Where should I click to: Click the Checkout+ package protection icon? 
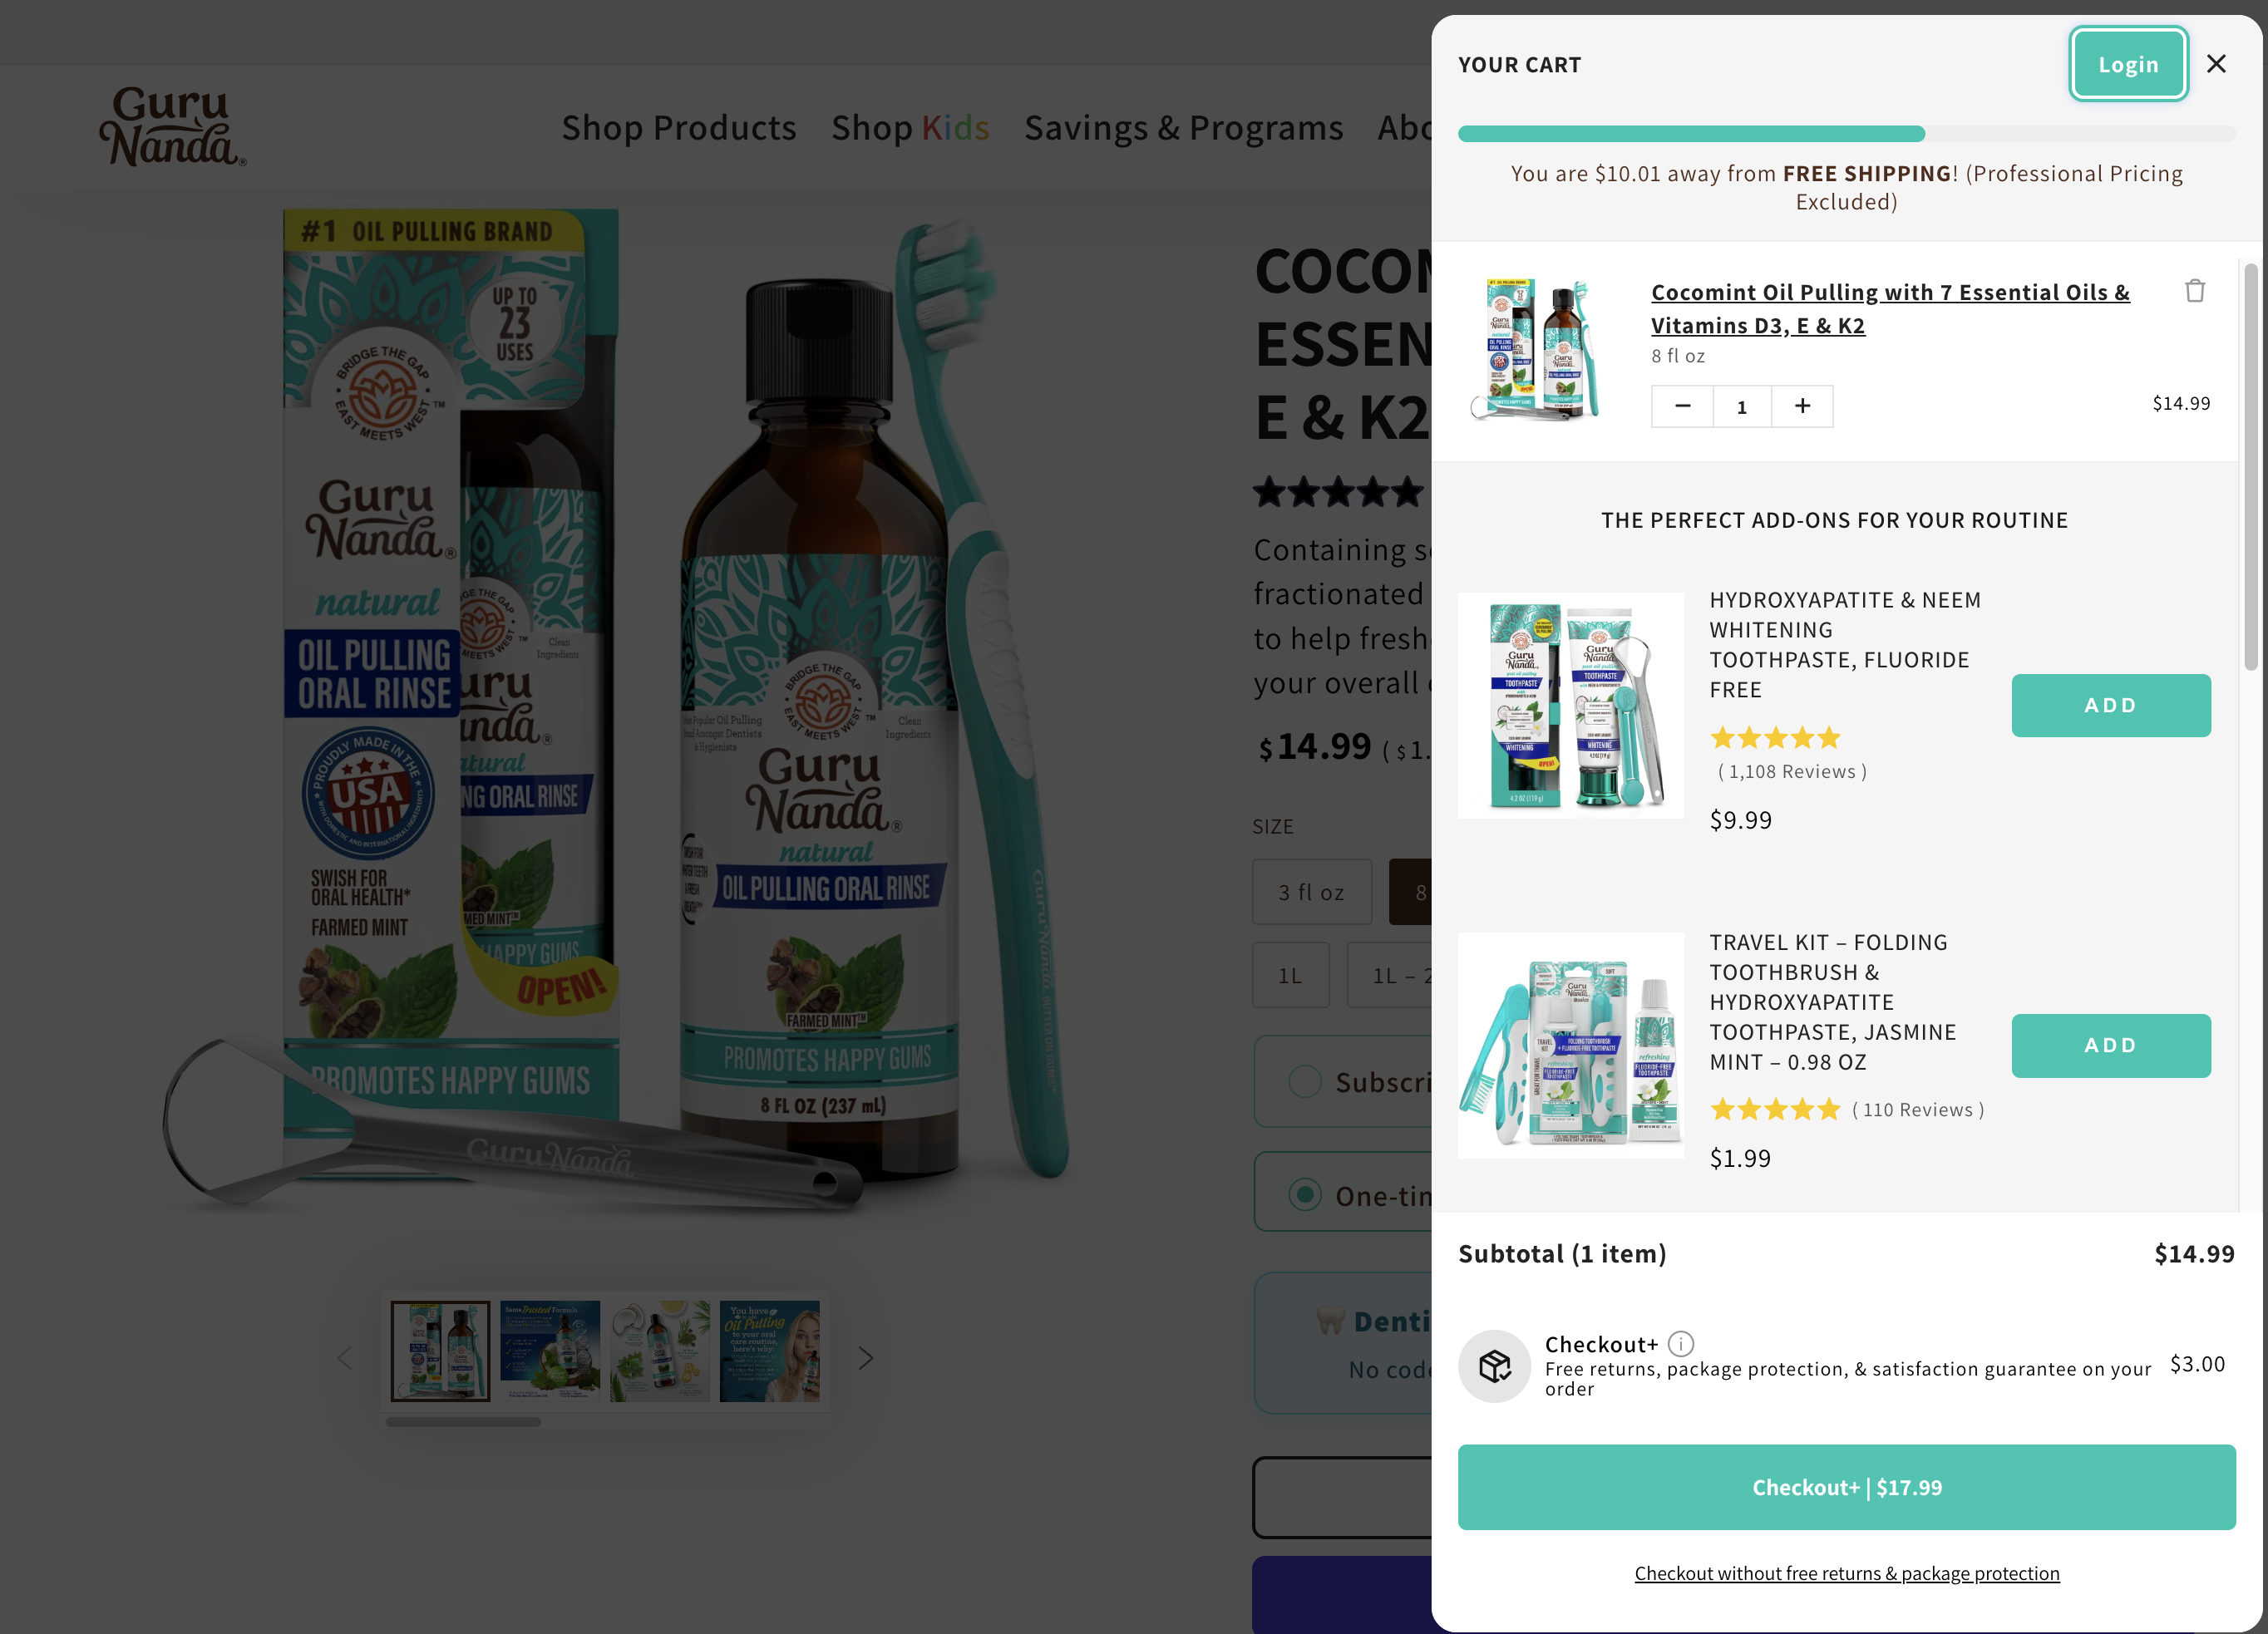coord(1494,1366)
